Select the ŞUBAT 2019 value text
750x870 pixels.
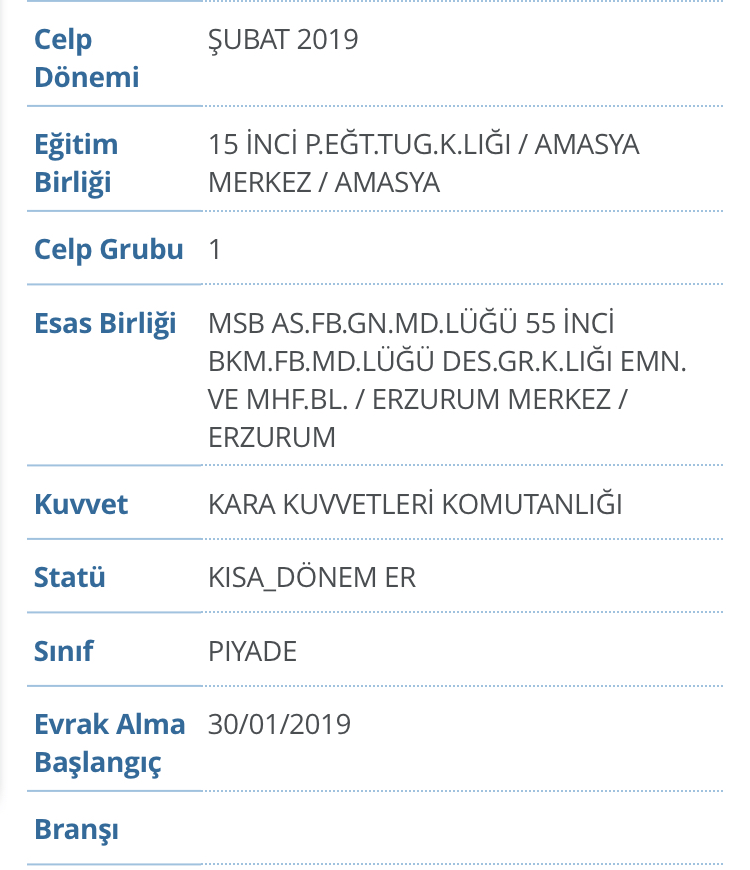(283, 39)
